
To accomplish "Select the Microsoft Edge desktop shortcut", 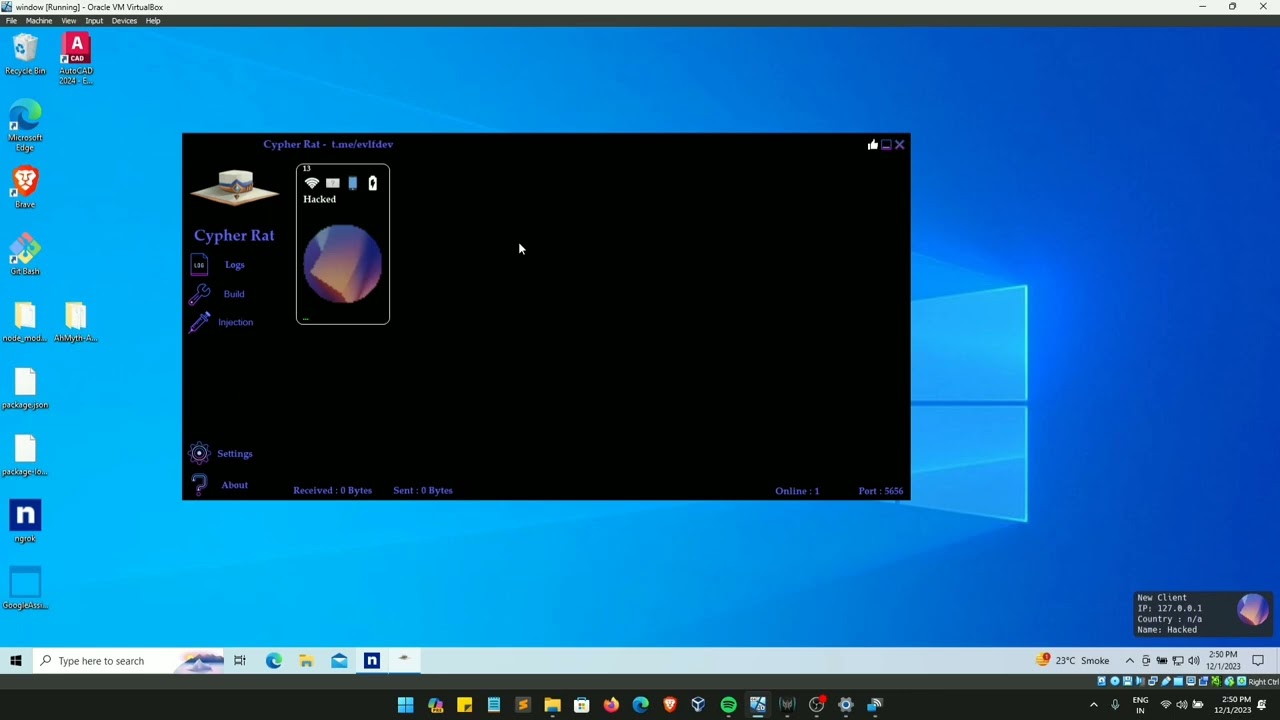I will tap(25, 126).
